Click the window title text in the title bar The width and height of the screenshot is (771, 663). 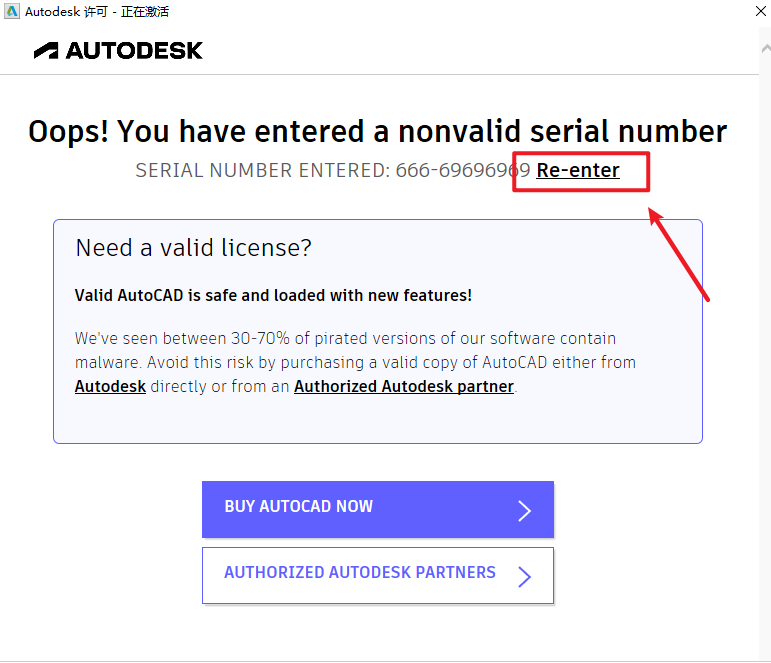(x=97, y=12)
